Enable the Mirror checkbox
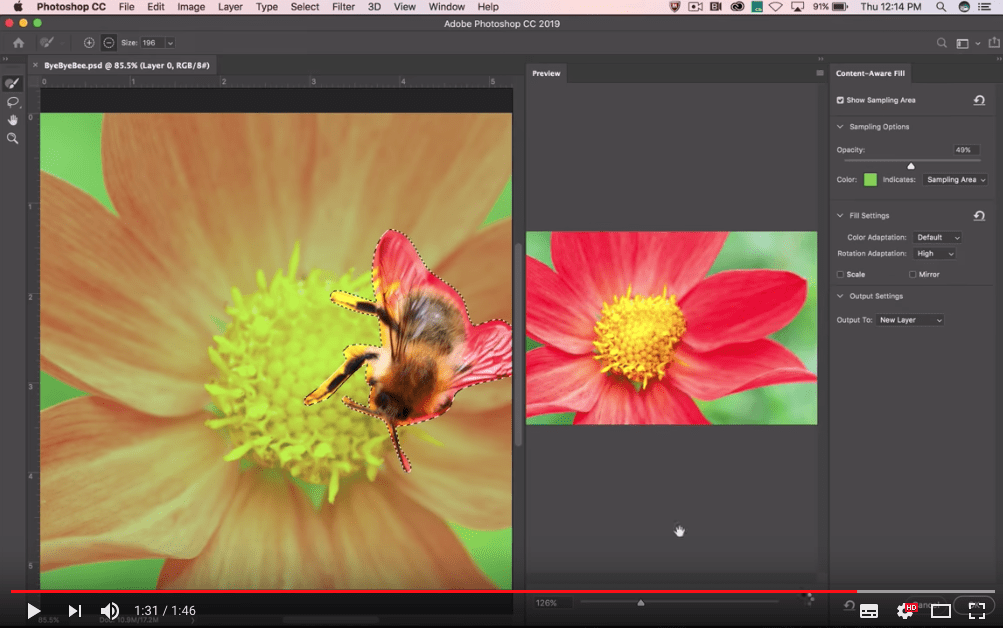1003x628 pixels. tap(912, 274)
